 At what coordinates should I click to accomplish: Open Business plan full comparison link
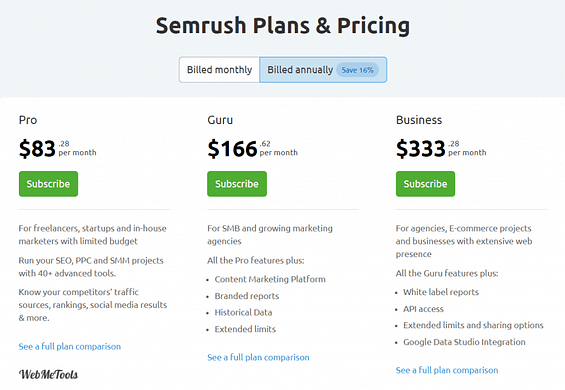click(447, 370)
